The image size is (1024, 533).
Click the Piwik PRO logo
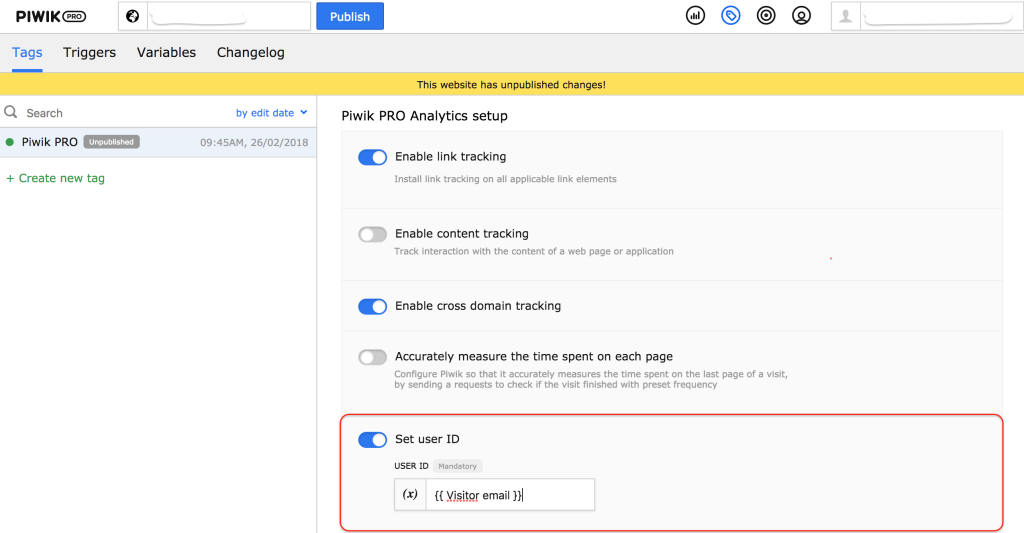[x=50, y=16]
